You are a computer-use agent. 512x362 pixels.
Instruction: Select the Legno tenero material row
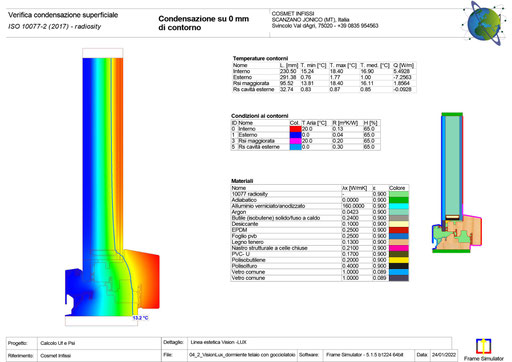320,242
